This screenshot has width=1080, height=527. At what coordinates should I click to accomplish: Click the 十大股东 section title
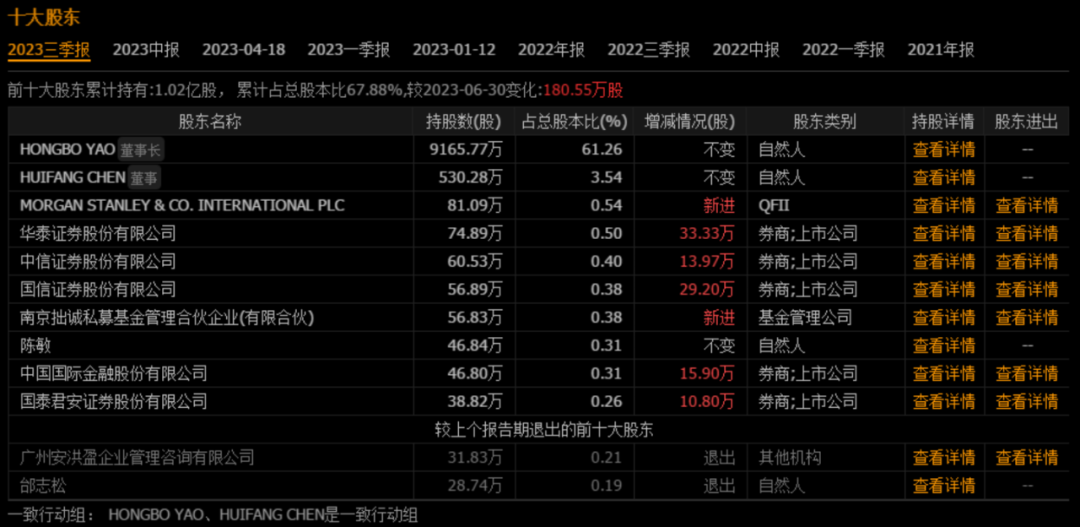click(43, 17)
